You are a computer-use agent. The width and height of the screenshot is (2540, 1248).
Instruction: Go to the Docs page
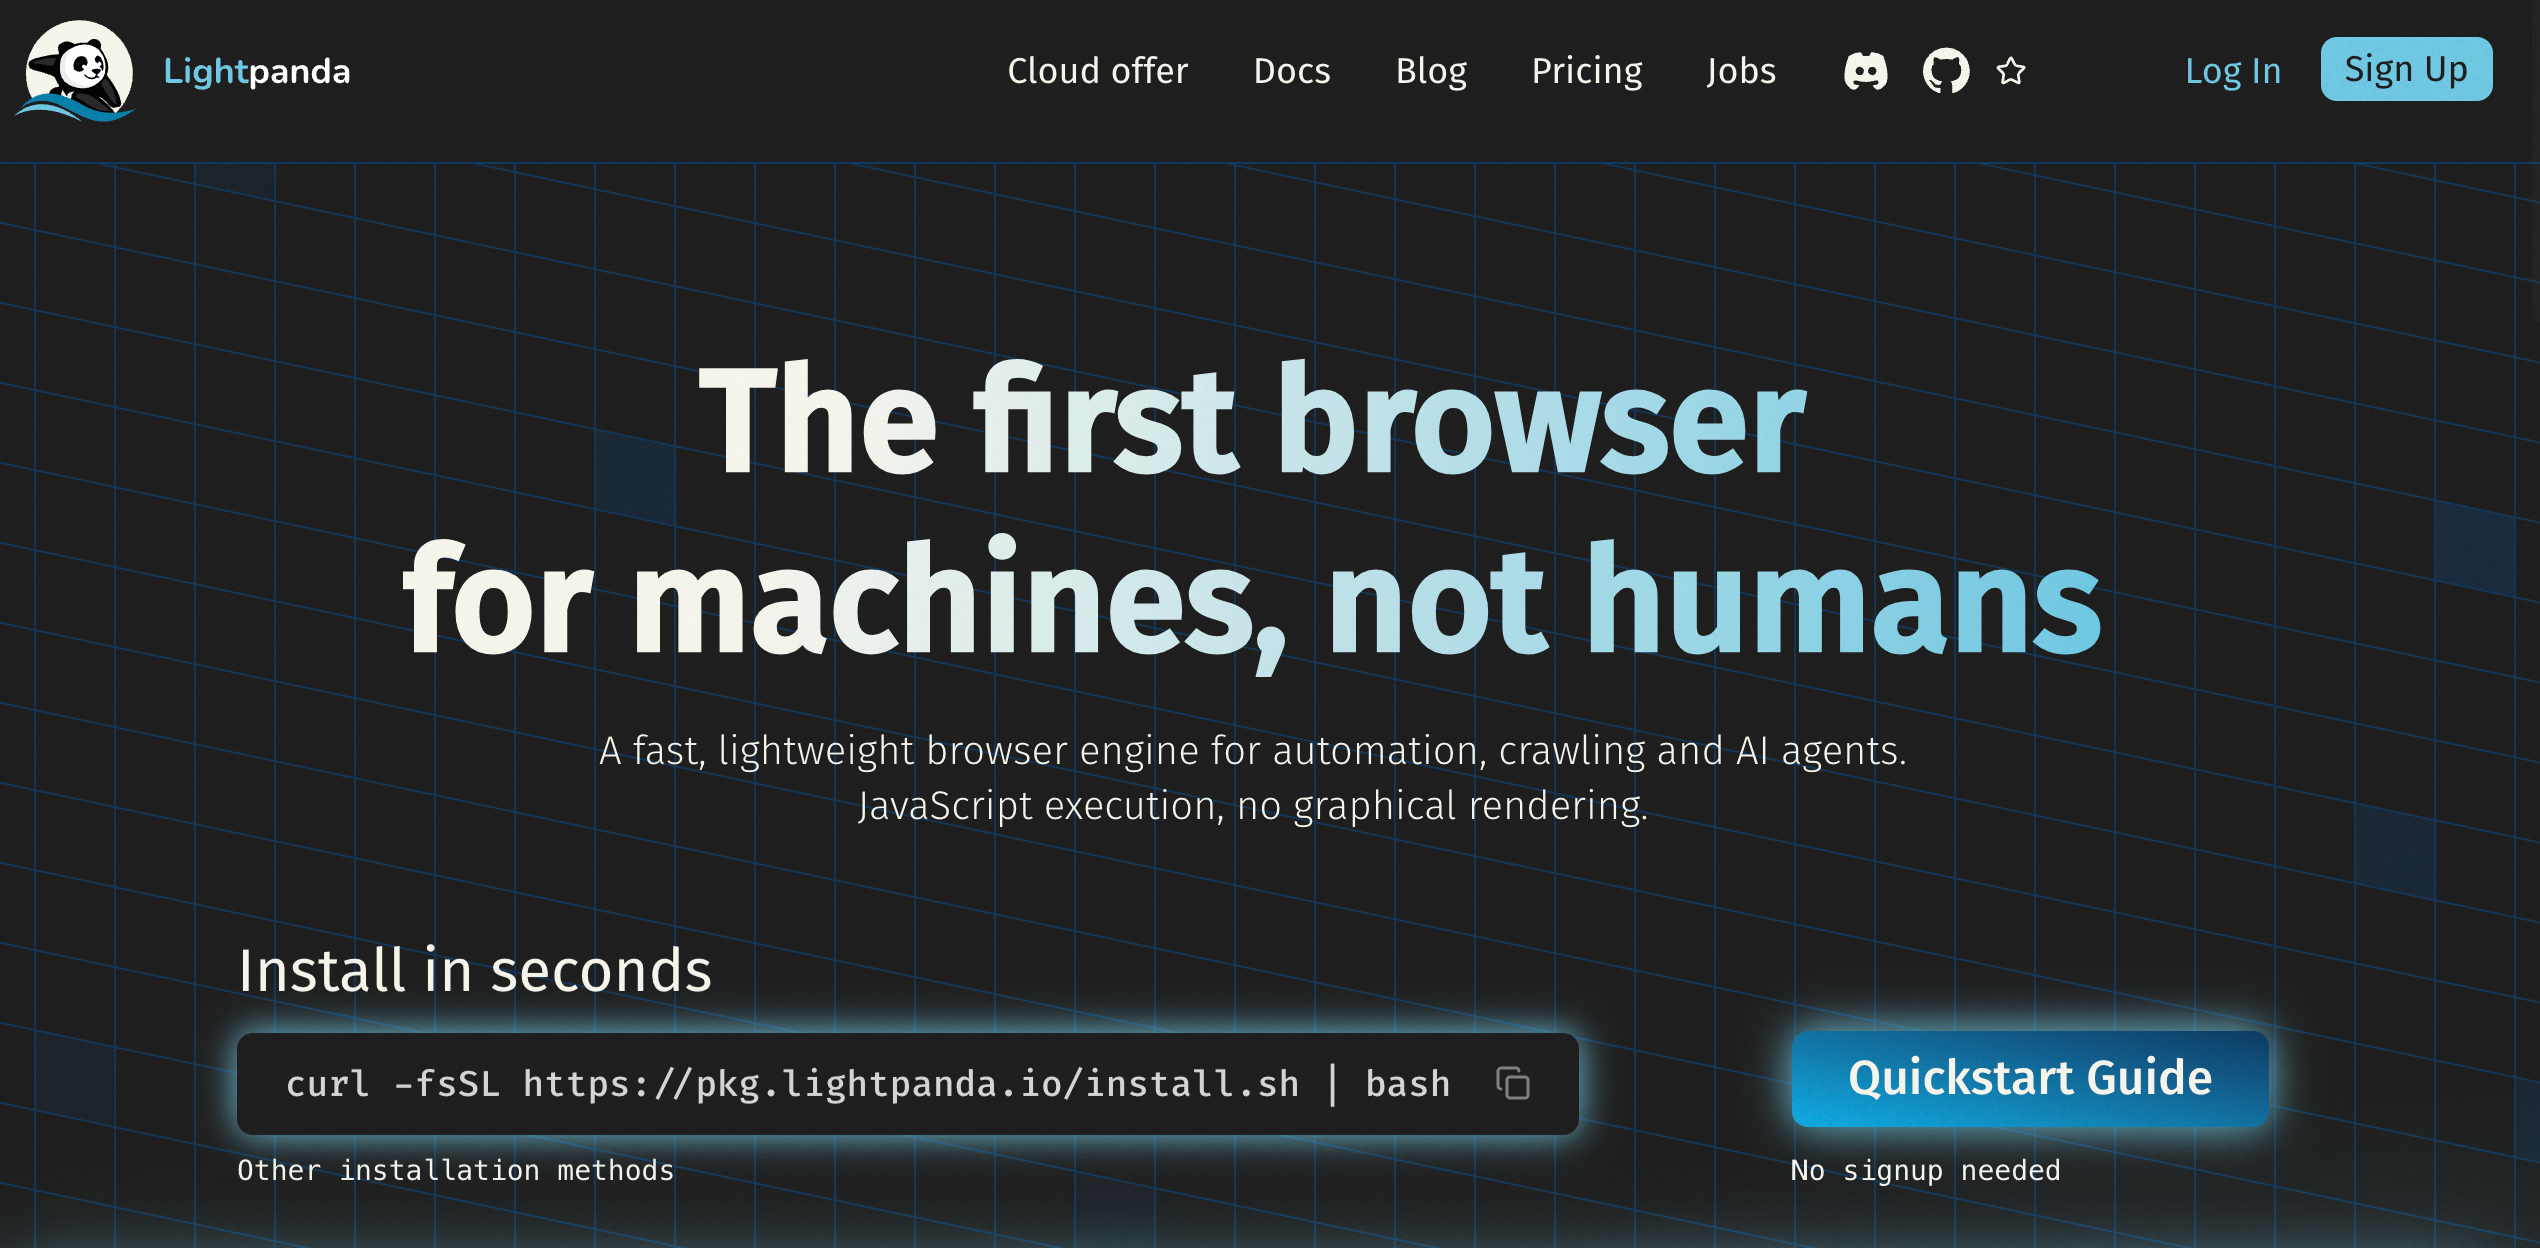click(x=1292, y=71)
